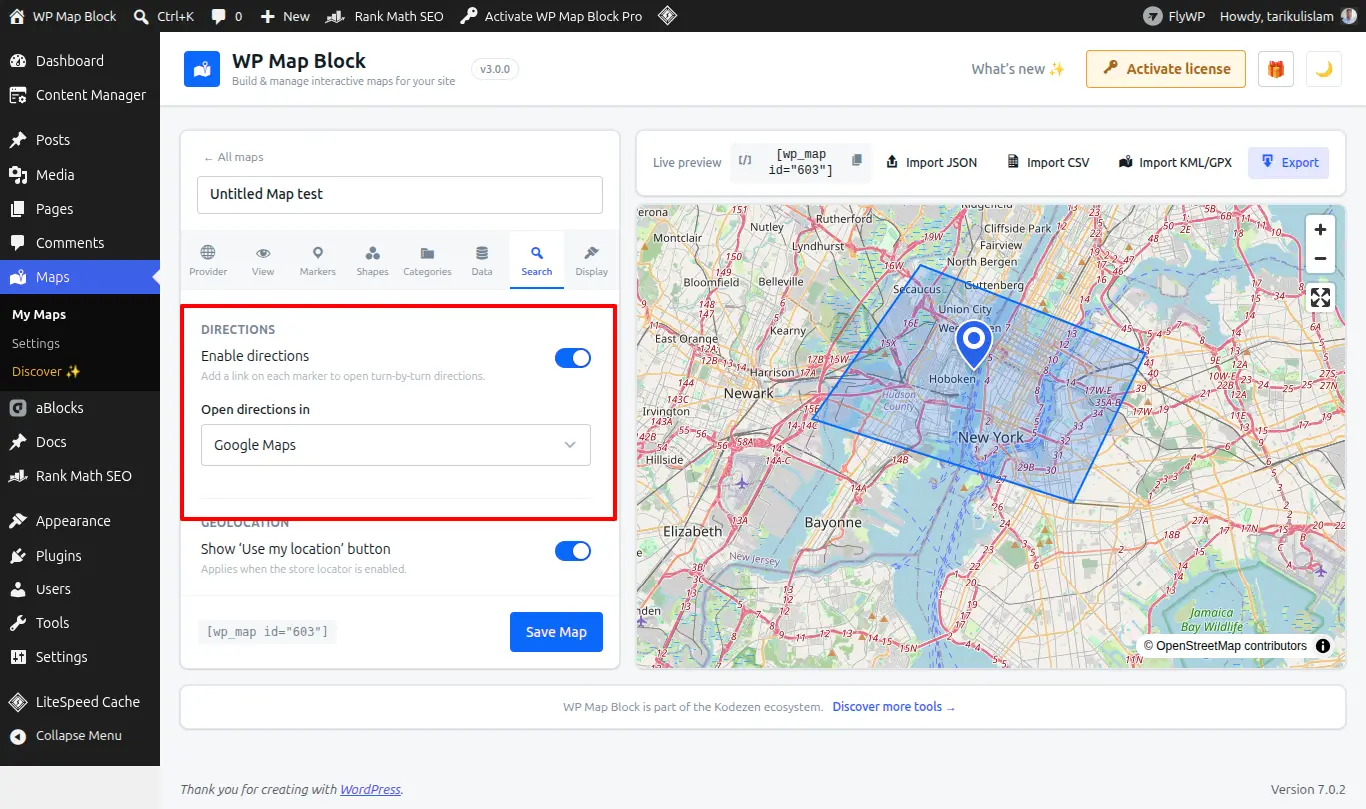Open Pages in the sidebar
1366x809 pixels.
pyautogui.click(x=80, y=209)
